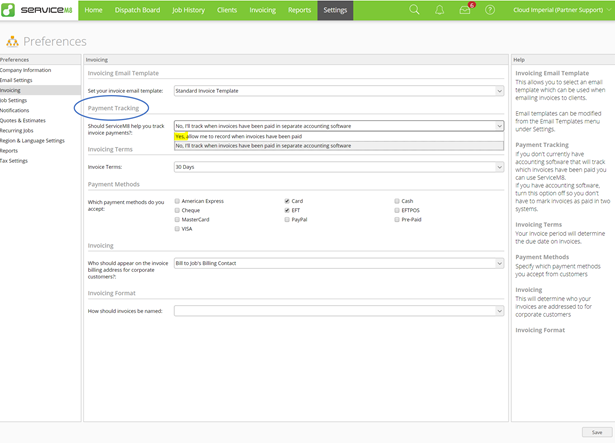
Task: Go to the Reports tab
Action: (x=299, y=10)
